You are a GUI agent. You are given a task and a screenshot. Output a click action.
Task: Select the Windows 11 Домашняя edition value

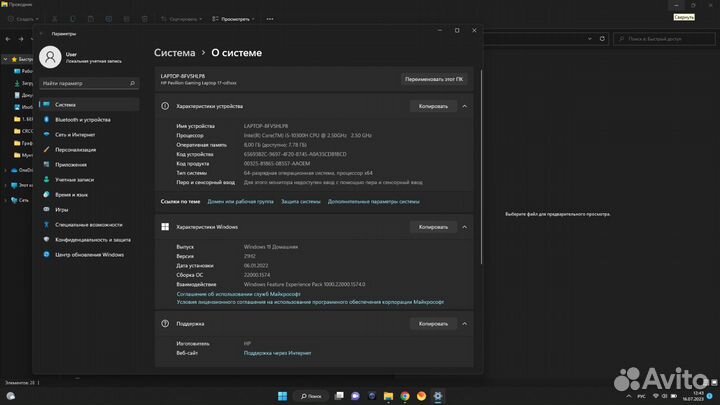270,247
